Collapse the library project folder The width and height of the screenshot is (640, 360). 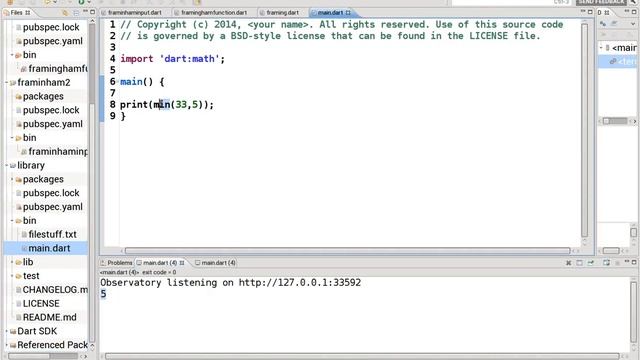(7, 165)
